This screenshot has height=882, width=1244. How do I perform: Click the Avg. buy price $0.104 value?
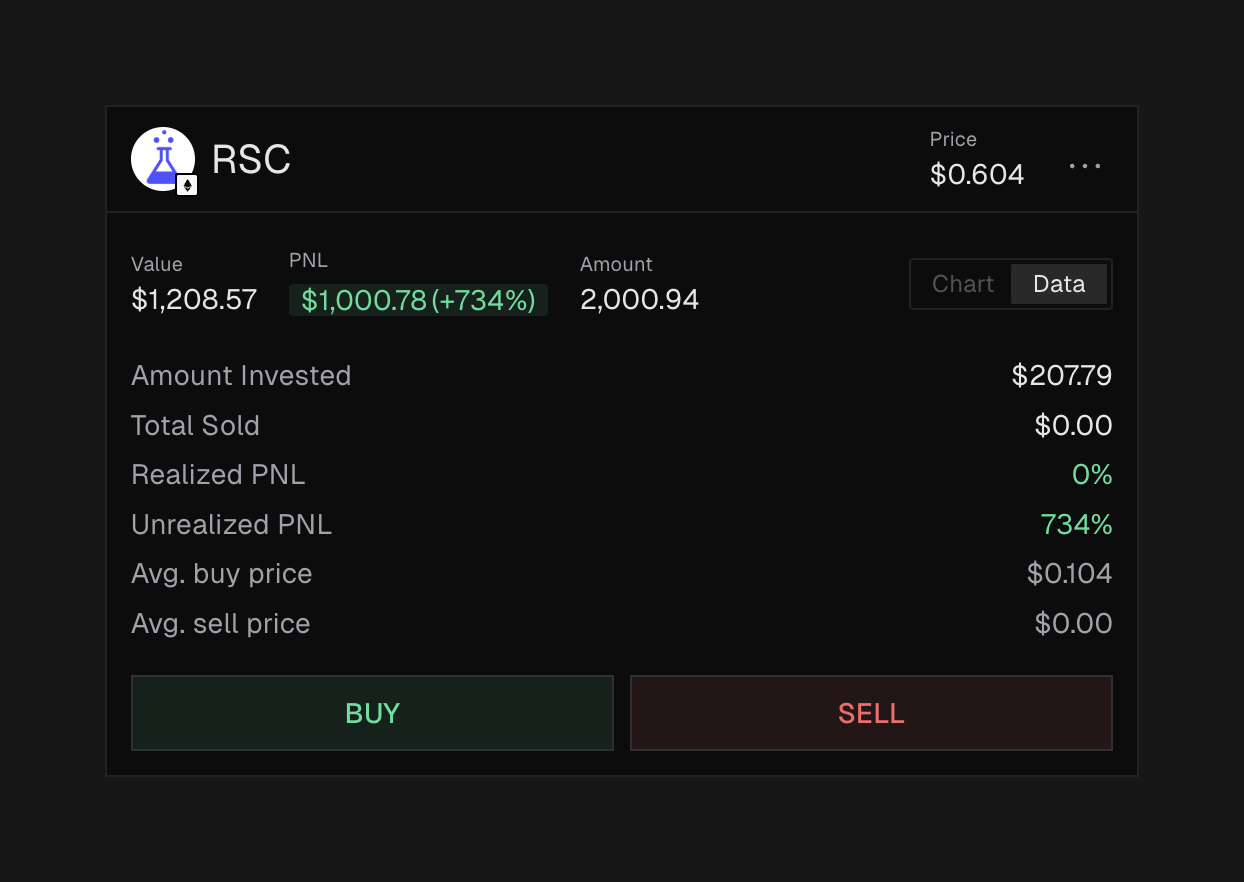[1069, 574]
